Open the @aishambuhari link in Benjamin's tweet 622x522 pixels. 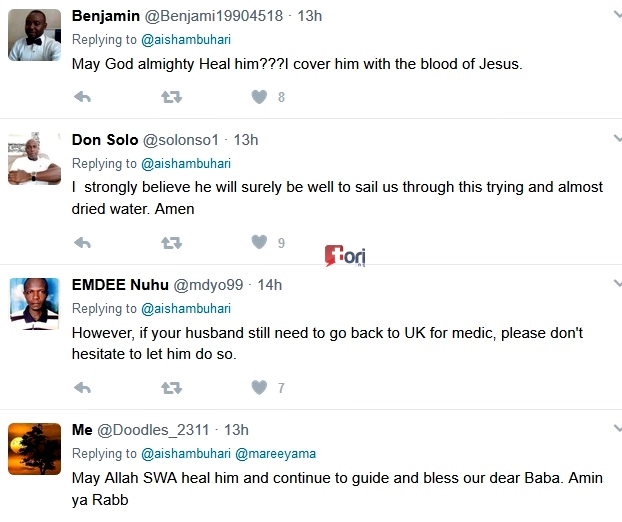coord(186,40)
